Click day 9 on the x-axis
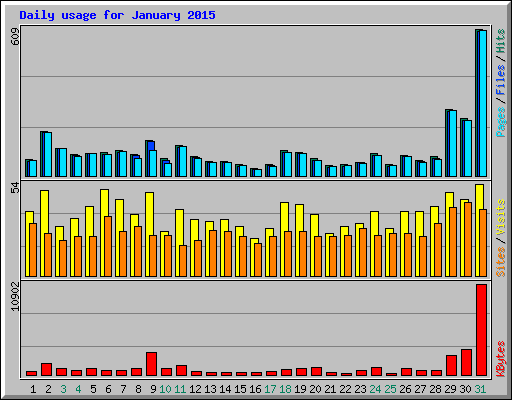The height and width of the screenshot is (400, 512). 153,389
